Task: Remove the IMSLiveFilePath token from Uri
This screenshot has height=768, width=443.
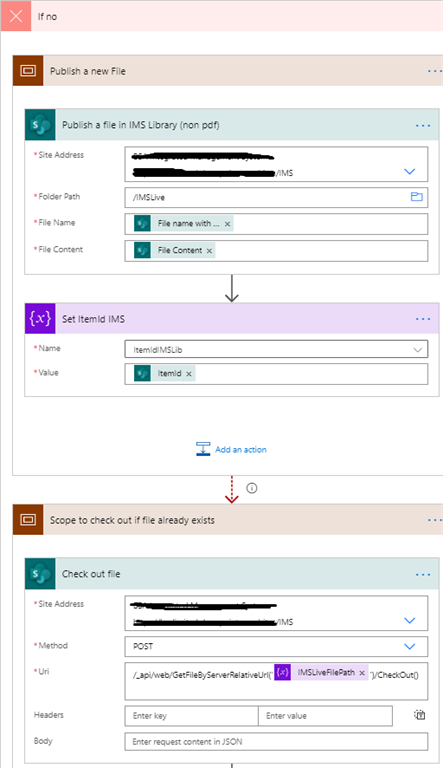Action: tap(362, 673)
